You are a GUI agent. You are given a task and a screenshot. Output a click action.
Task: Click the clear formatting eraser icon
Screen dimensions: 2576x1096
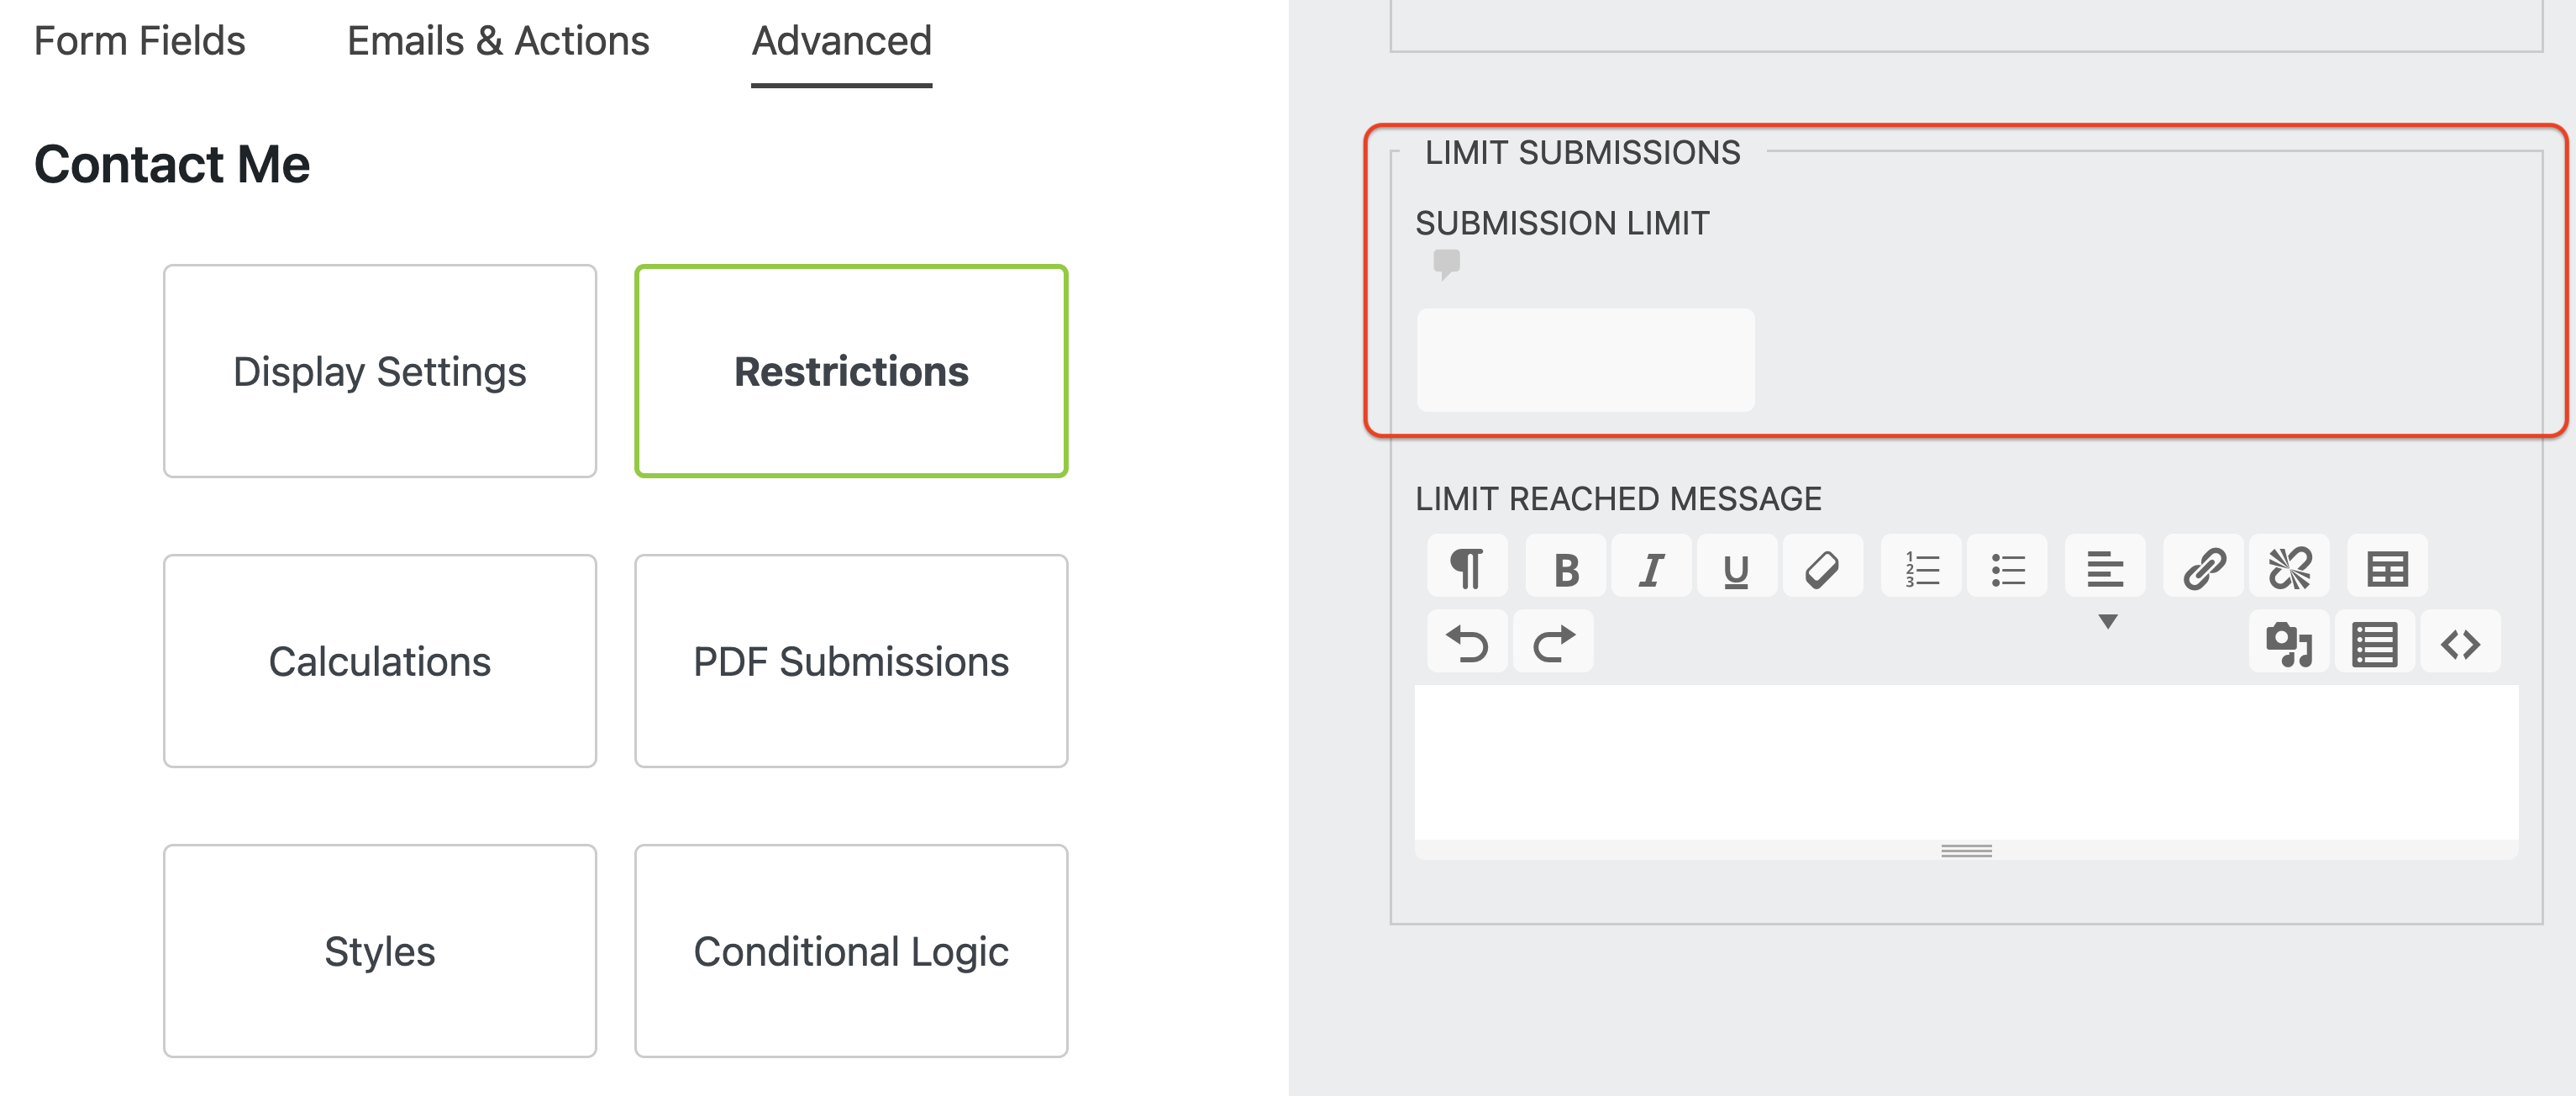[x=1823, y=566]
